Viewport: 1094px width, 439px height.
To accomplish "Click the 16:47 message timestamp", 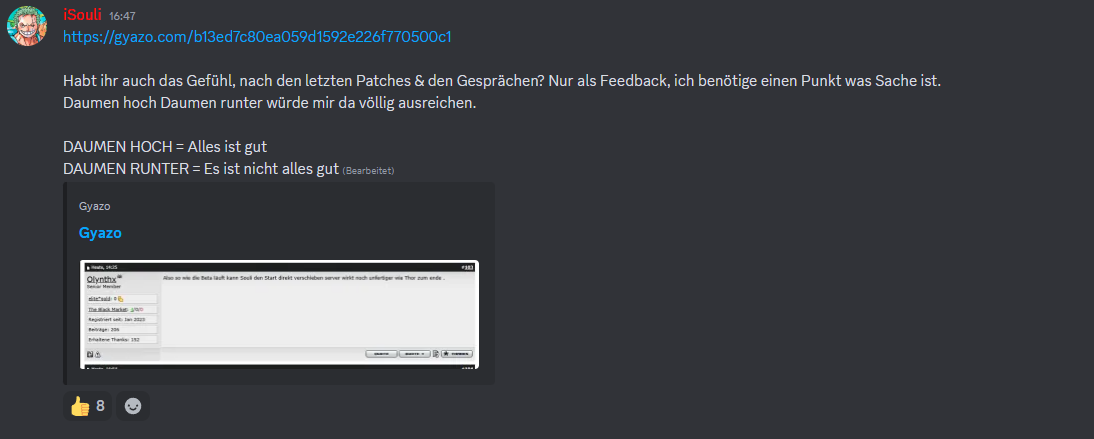I will click(122, 16).
